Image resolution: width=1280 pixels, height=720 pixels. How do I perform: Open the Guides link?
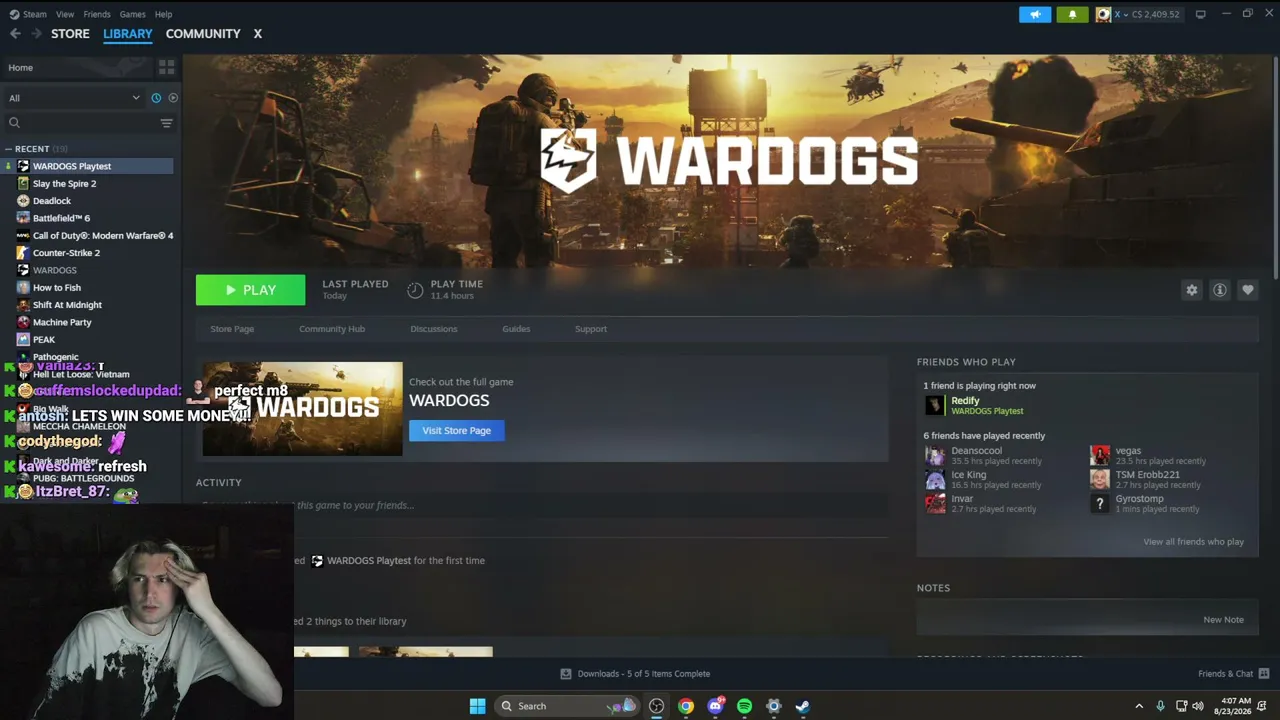[516, 329]
